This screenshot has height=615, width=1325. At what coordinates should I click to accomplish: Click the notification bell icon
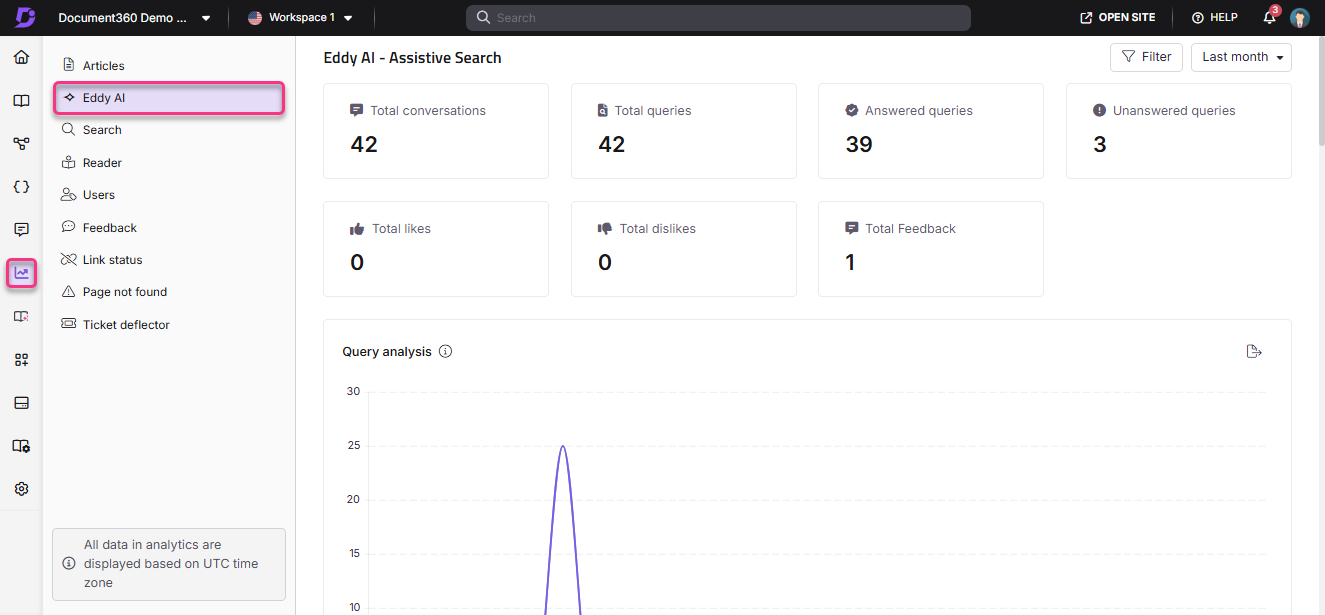click(1268, 17)
